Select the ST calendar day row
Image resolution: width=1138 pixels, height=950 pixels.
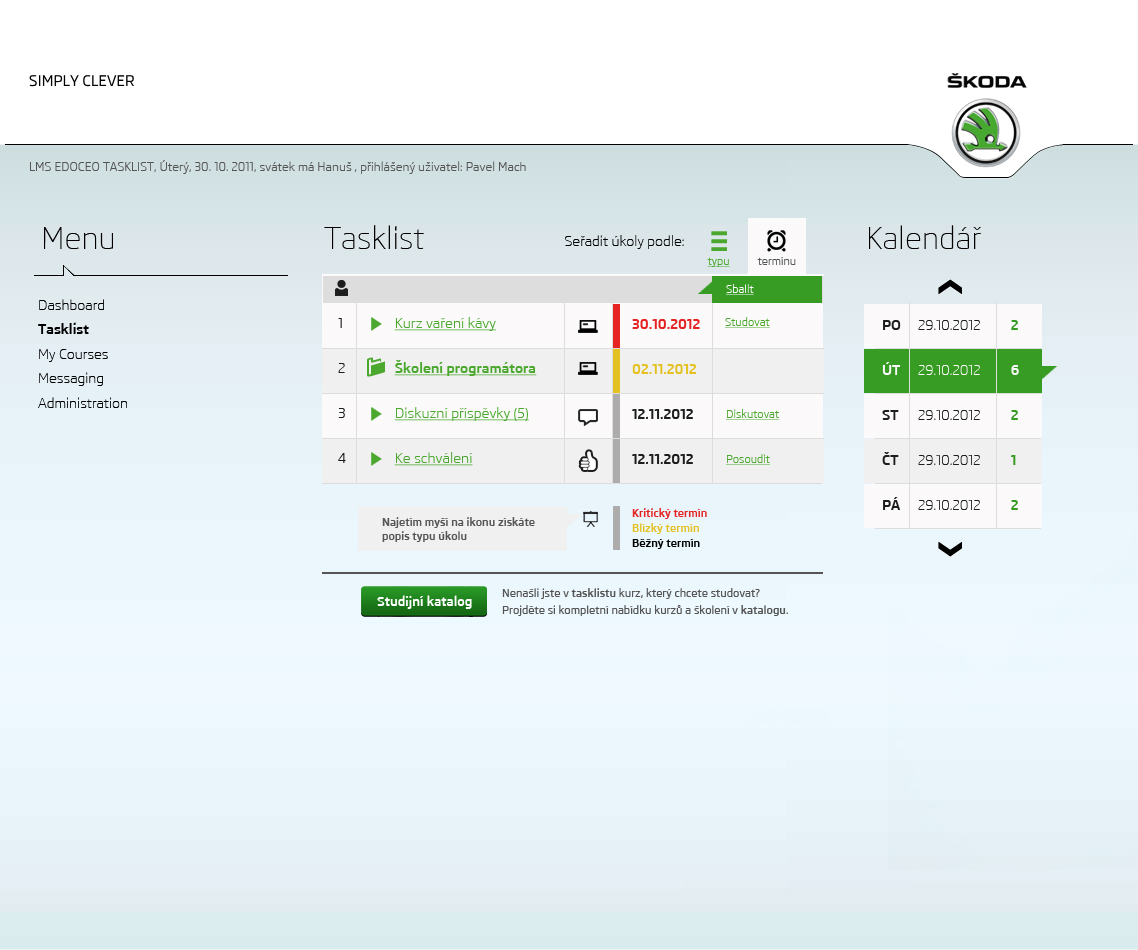tap(952, 415)
